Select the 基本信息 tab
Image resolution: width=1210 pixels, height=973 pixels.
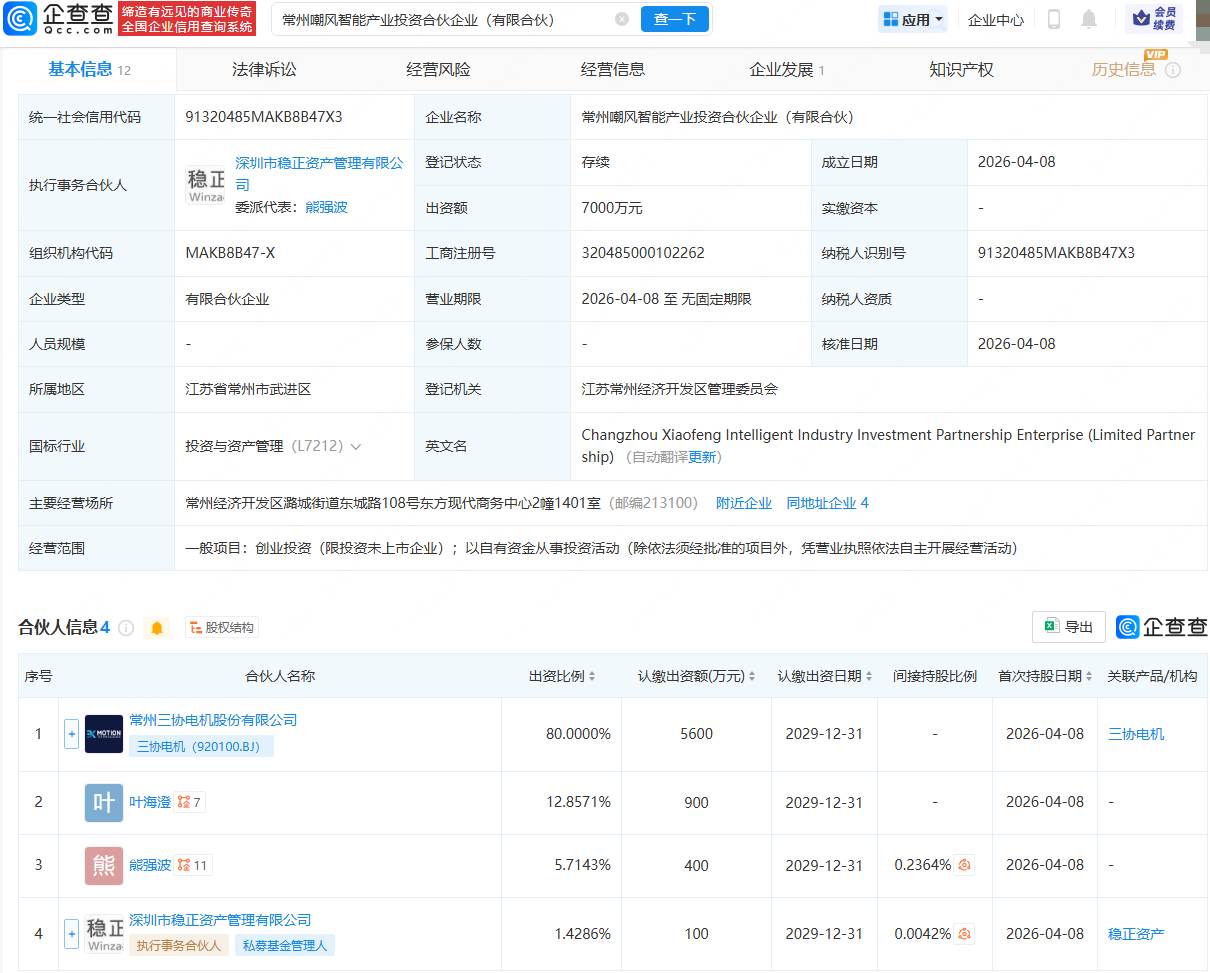click(89, 69)
